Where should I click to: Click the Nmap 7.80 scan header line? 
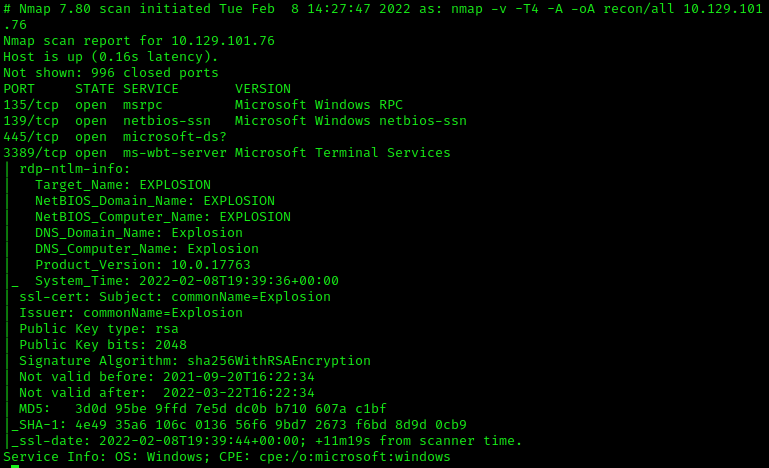[380, 9]
